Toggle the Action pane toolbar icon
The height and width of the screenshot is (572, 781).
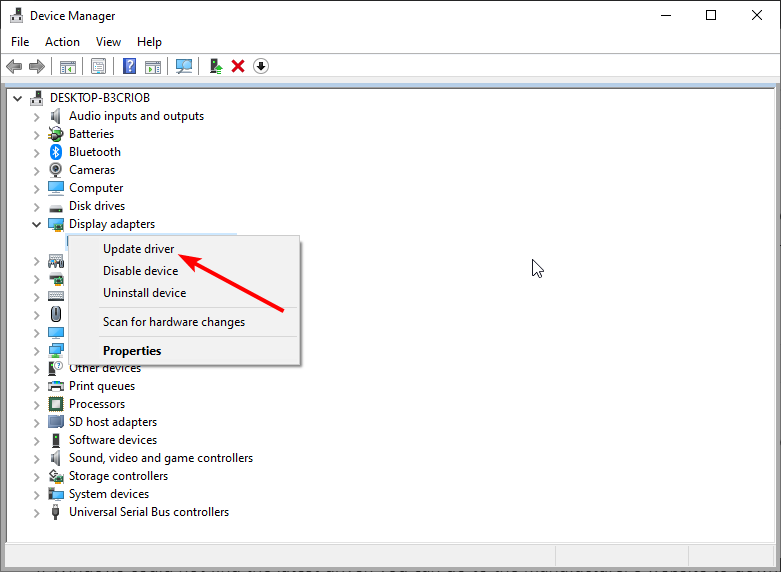(x=153, y=66)
